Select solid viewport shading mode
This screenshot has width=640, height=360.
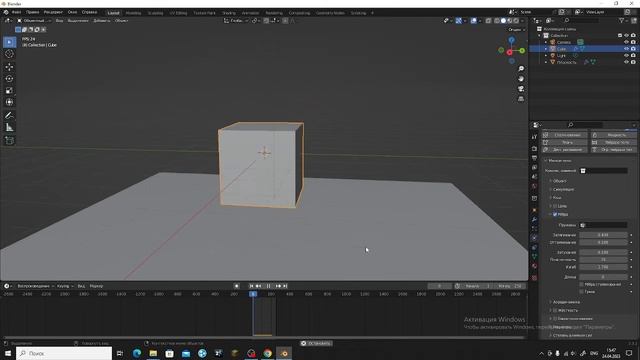click(503, 20)
